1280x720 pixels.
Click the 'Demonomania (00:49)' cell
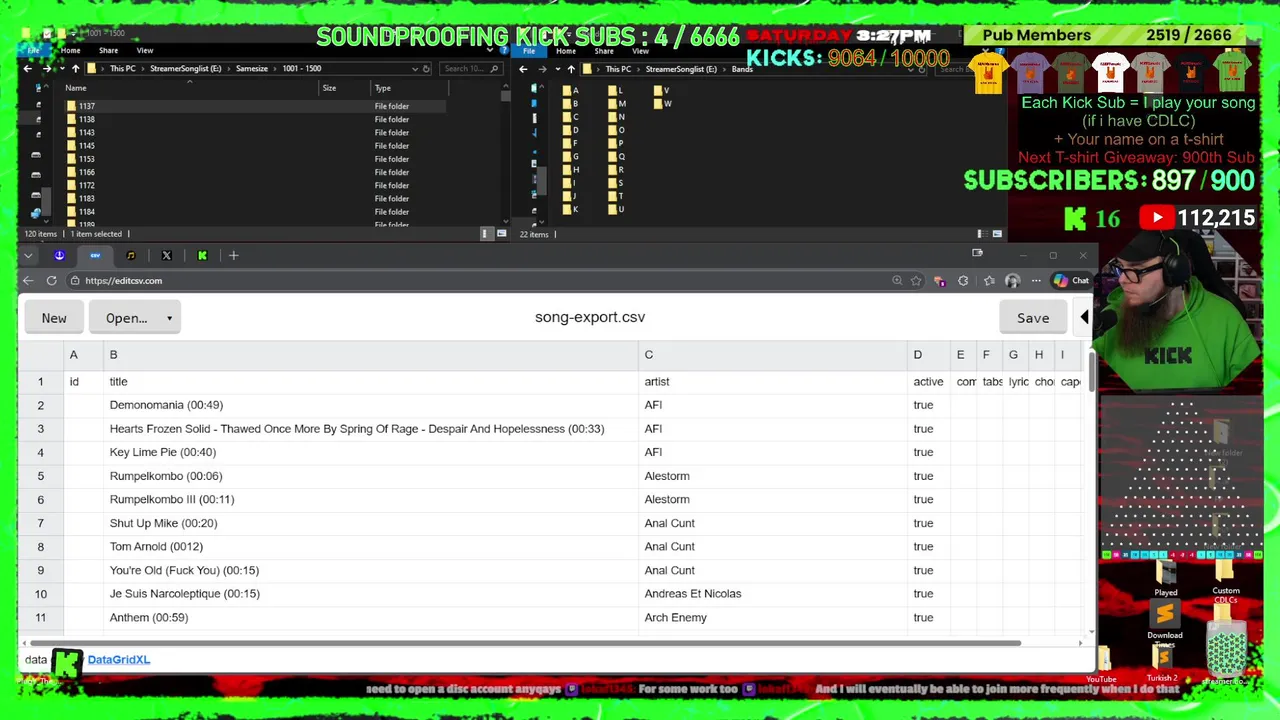click(371, 405)
